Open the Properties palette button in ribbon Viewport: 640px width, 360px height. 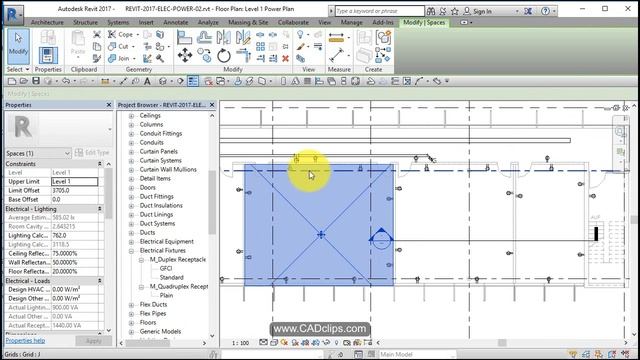pyautogui.click(x=48, y=55)
